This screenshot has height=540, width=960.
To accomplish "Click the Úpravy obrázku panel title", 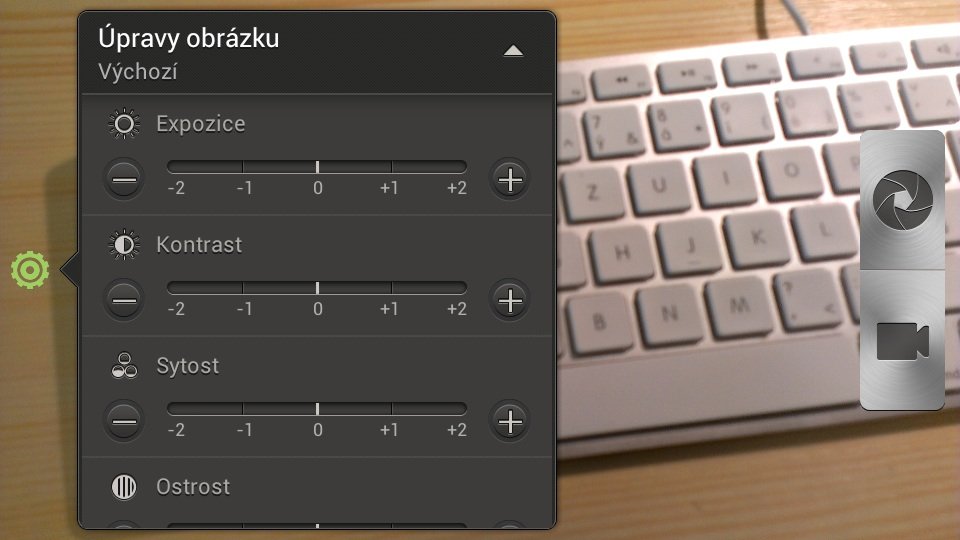I will pyautogui.click(x=189, y=38).
